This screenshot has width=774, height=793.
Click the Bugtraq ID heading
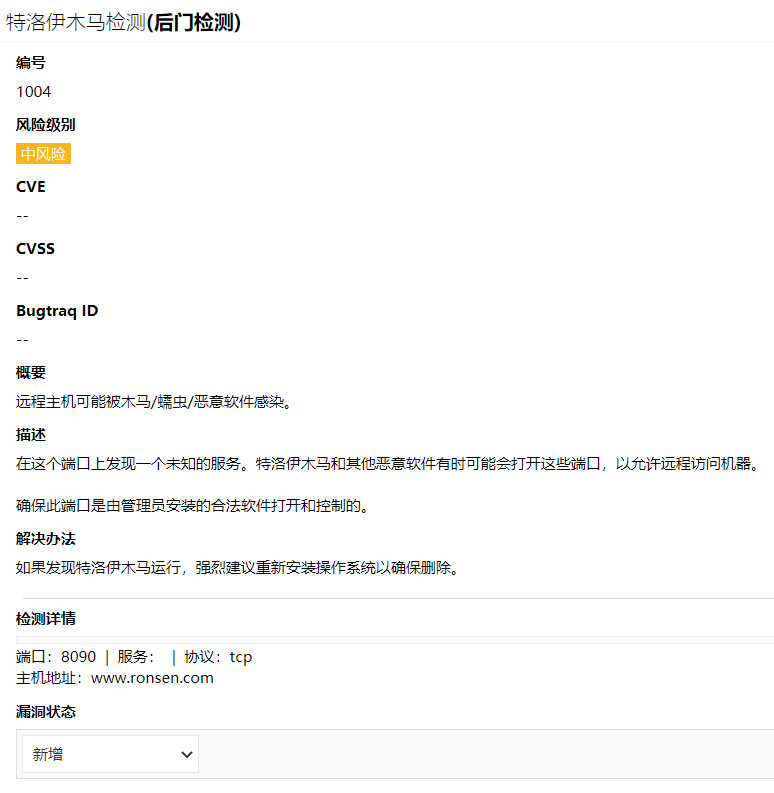point(57,311)
